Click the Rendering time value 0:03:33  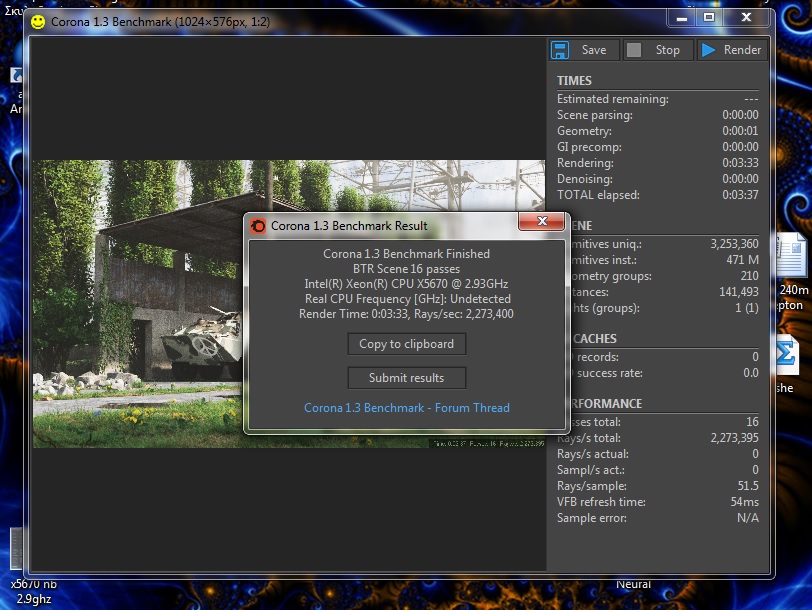[740, 163]
